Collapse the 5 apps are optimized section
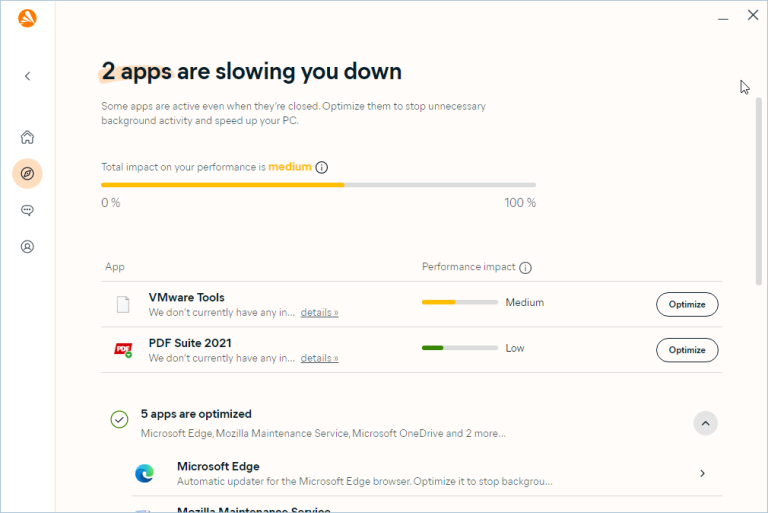Viewport: 768px width, 513px height. point(705,423)
